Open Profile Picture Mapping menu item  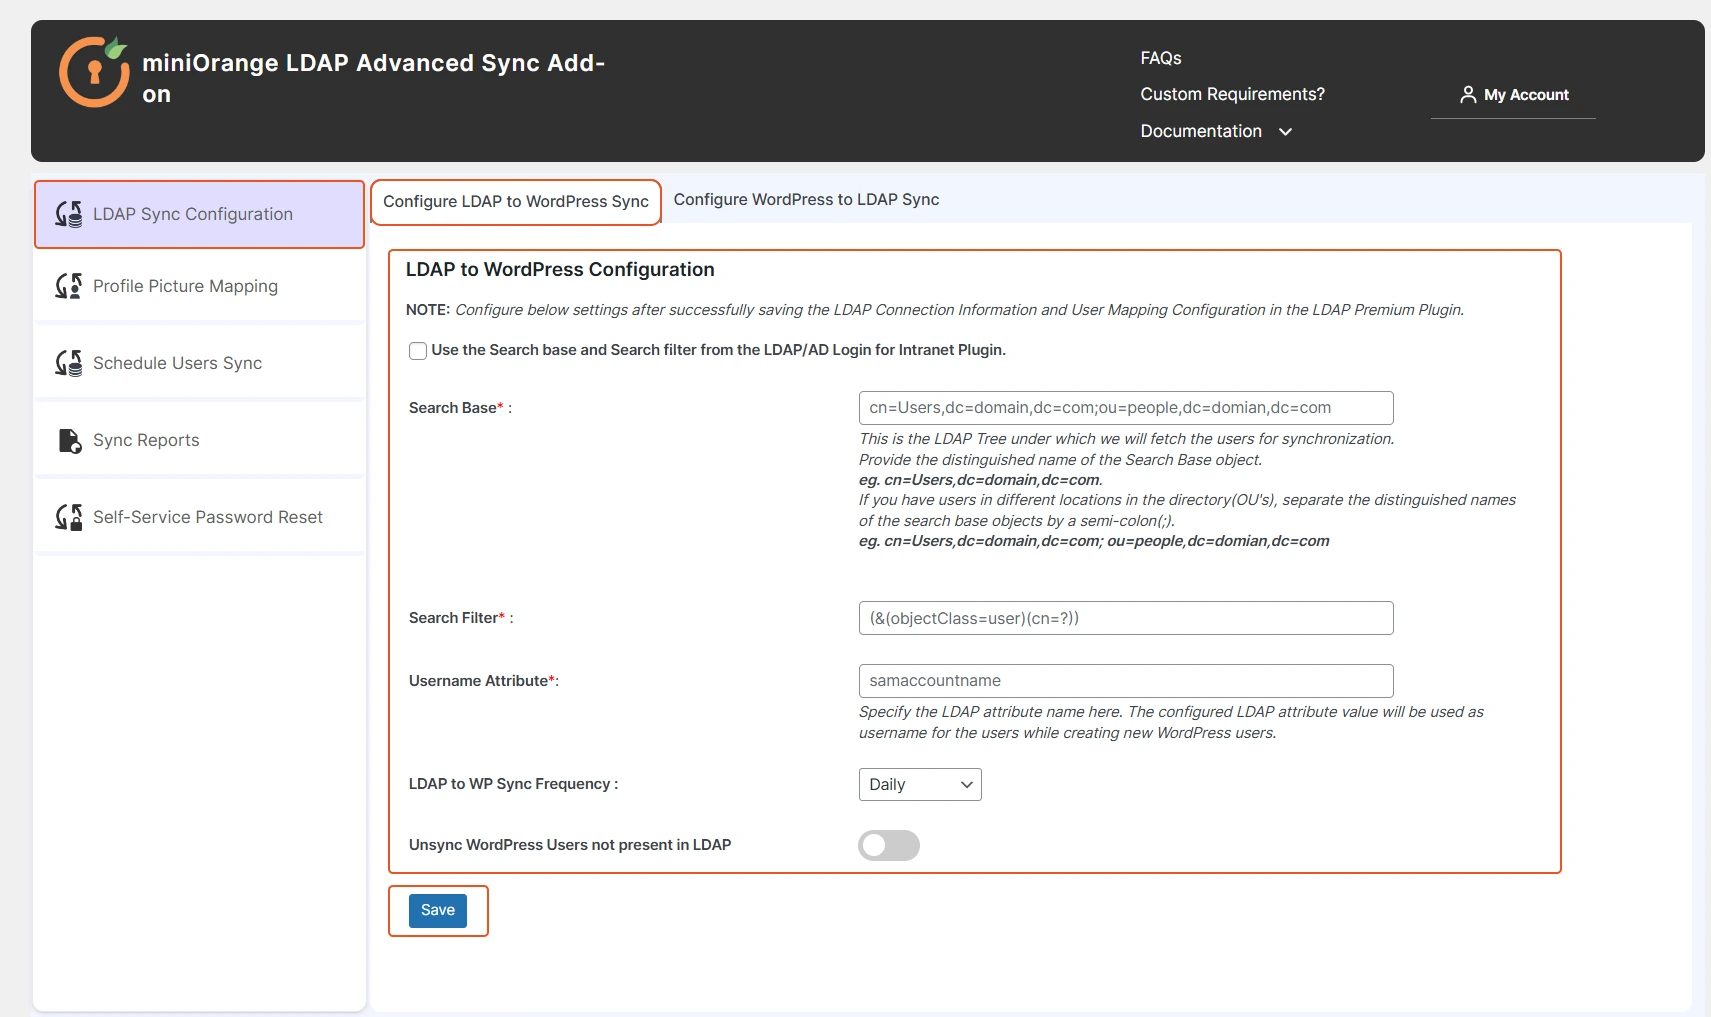click(x=199, y=286)
